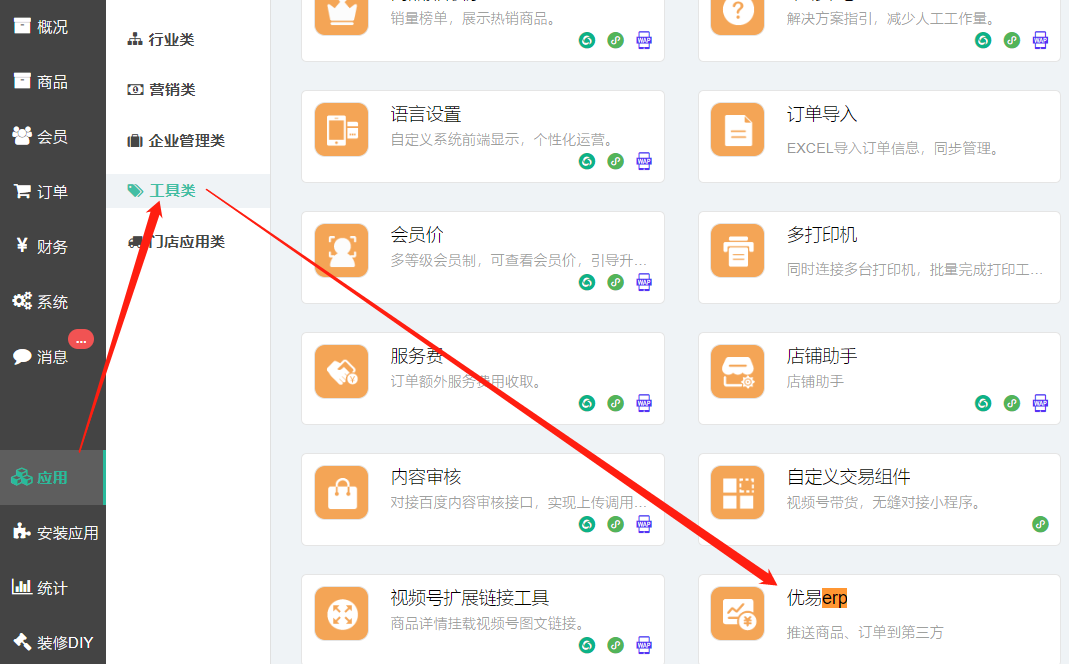This screenshot has height=664, width=1069.
Task: Open the 订单导入 title link
Action: (822, 114)
